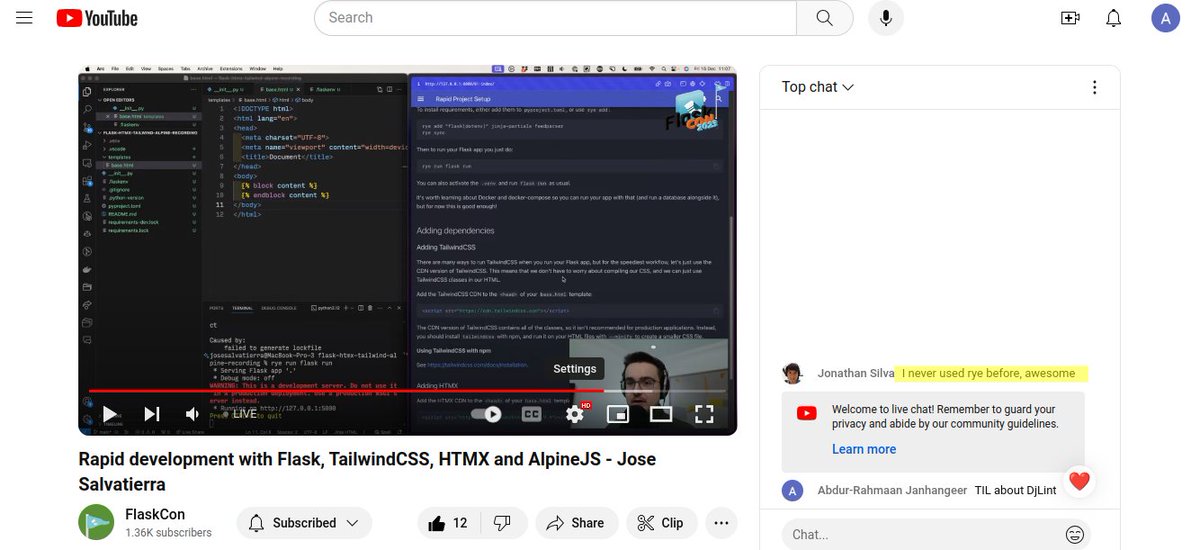Start voice search with microphone icon
Screen dimensions: 1200x550
coord(885,18)
